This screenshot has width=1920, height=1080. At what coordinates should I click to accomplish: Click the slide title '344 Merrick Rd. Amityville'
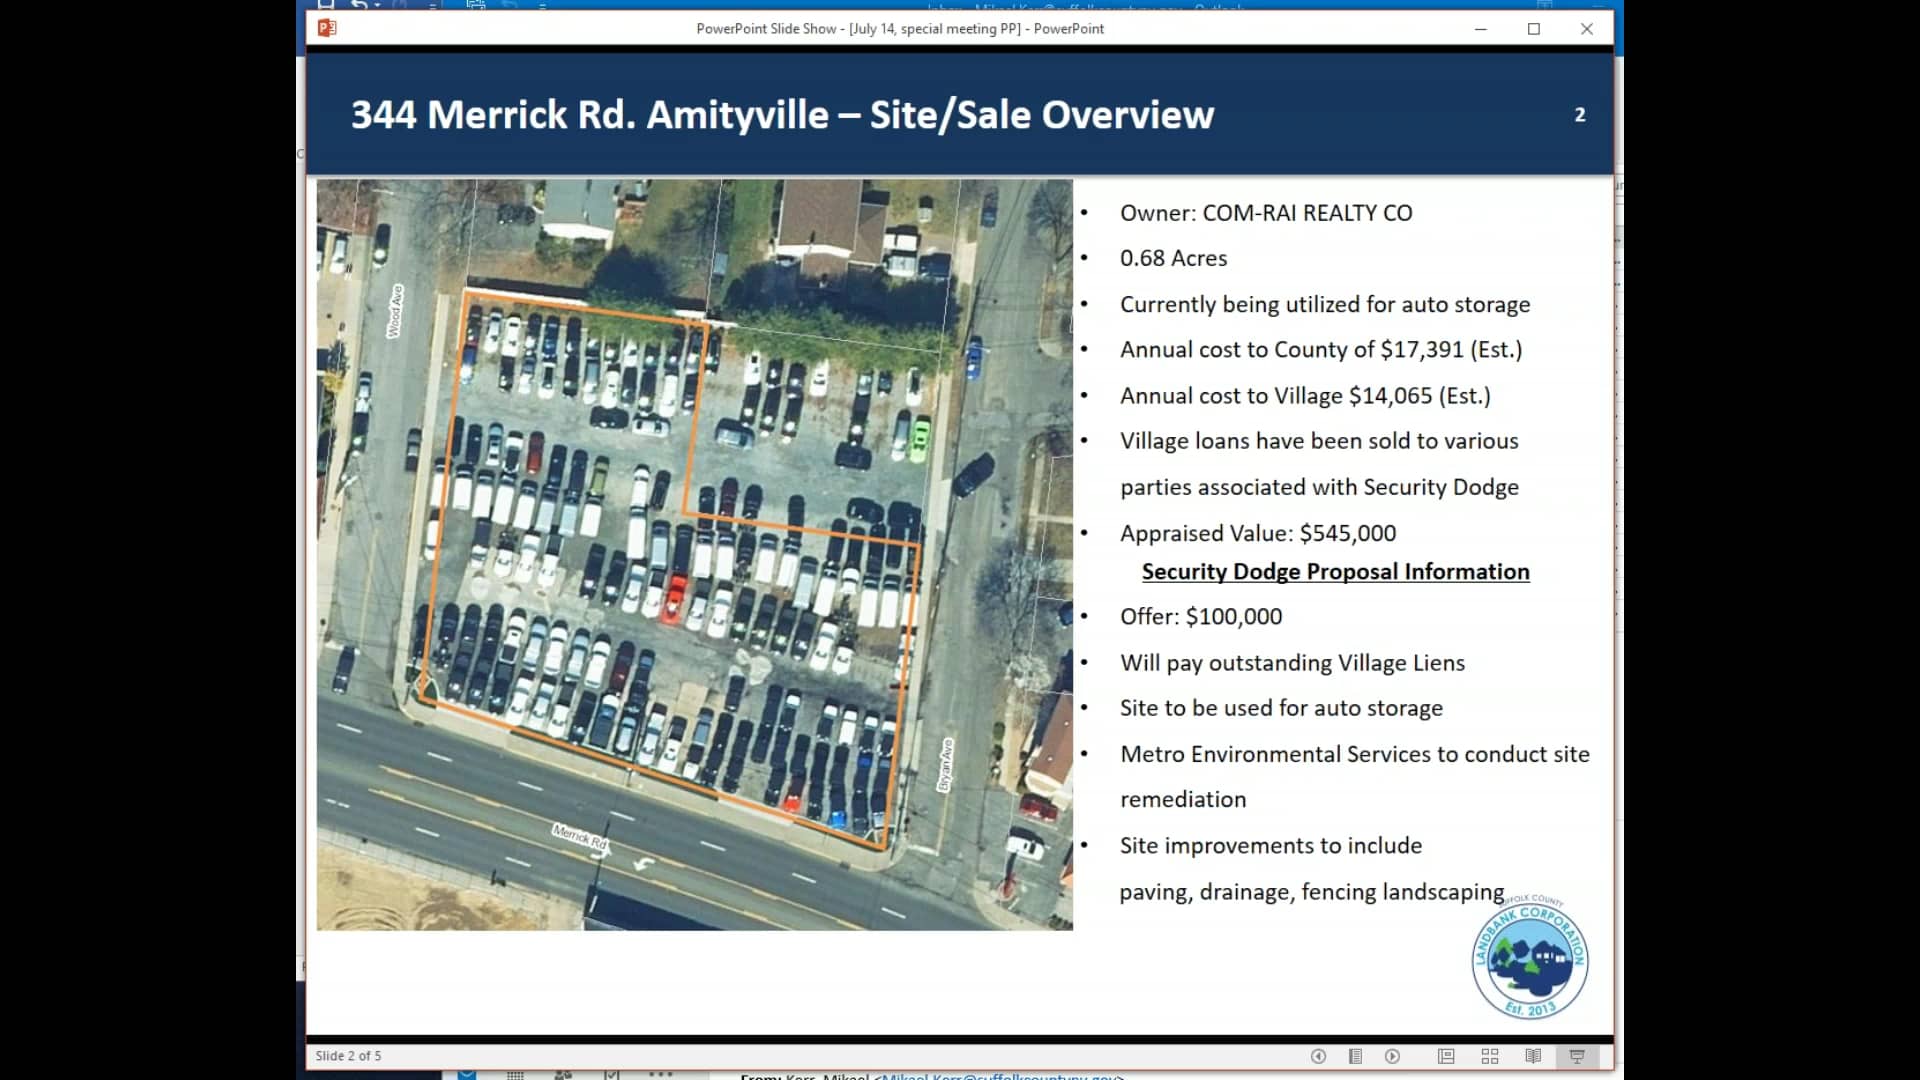coord(590,115)
